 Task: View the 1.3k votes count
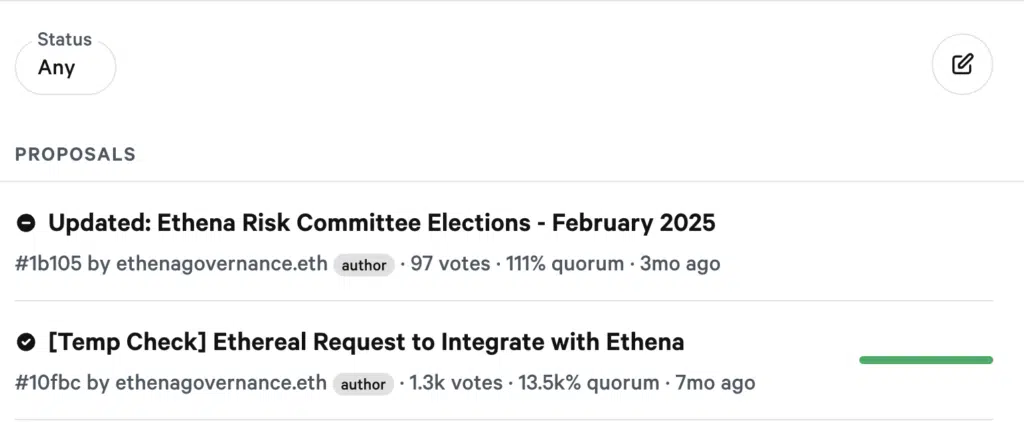[456, 383]
